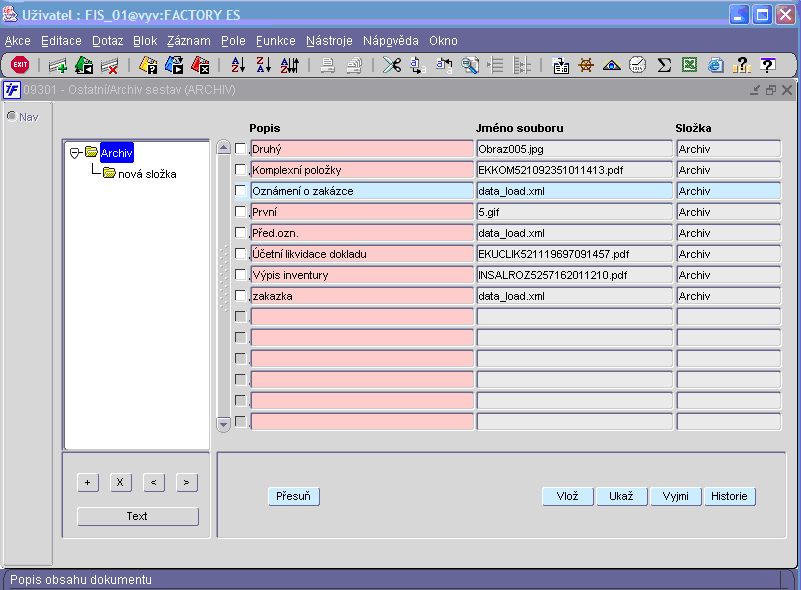Collapse the Archiv tree node
Screen dimensions: 801x590
[x=75, y=153]
